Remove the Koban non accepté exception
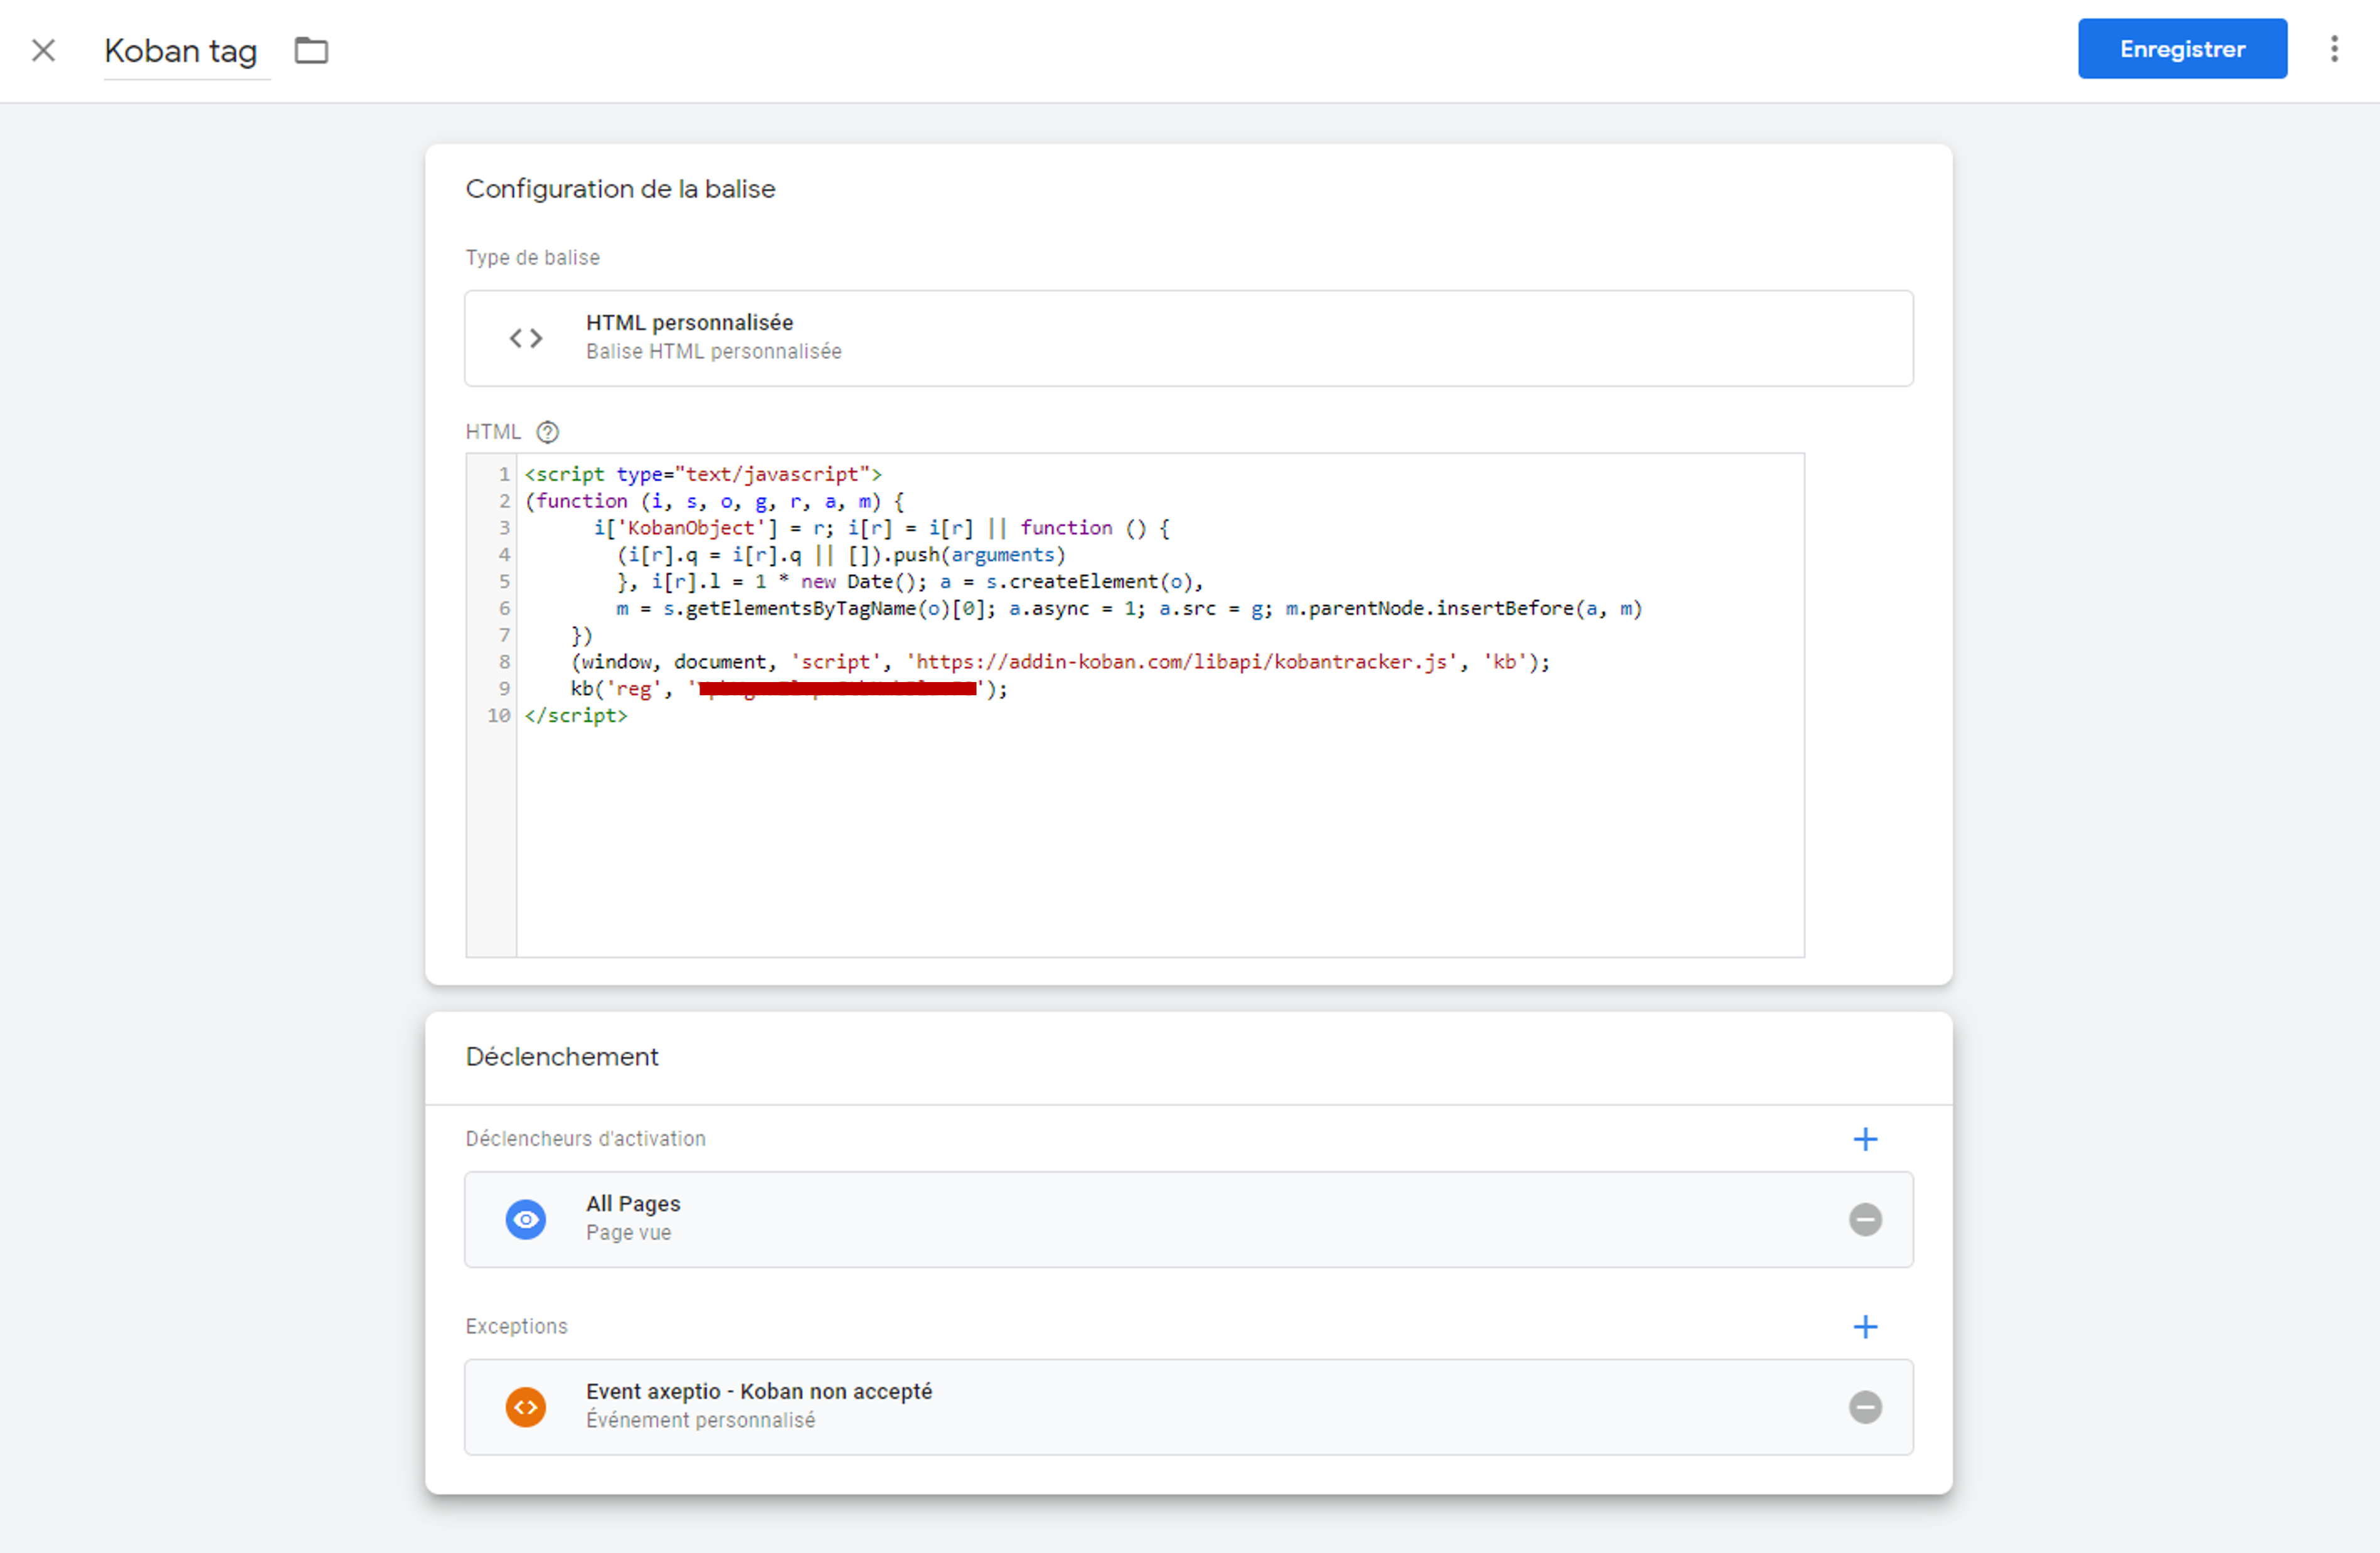Viewport: 2380px width, 1553px height. [x=1864, y=1407]
